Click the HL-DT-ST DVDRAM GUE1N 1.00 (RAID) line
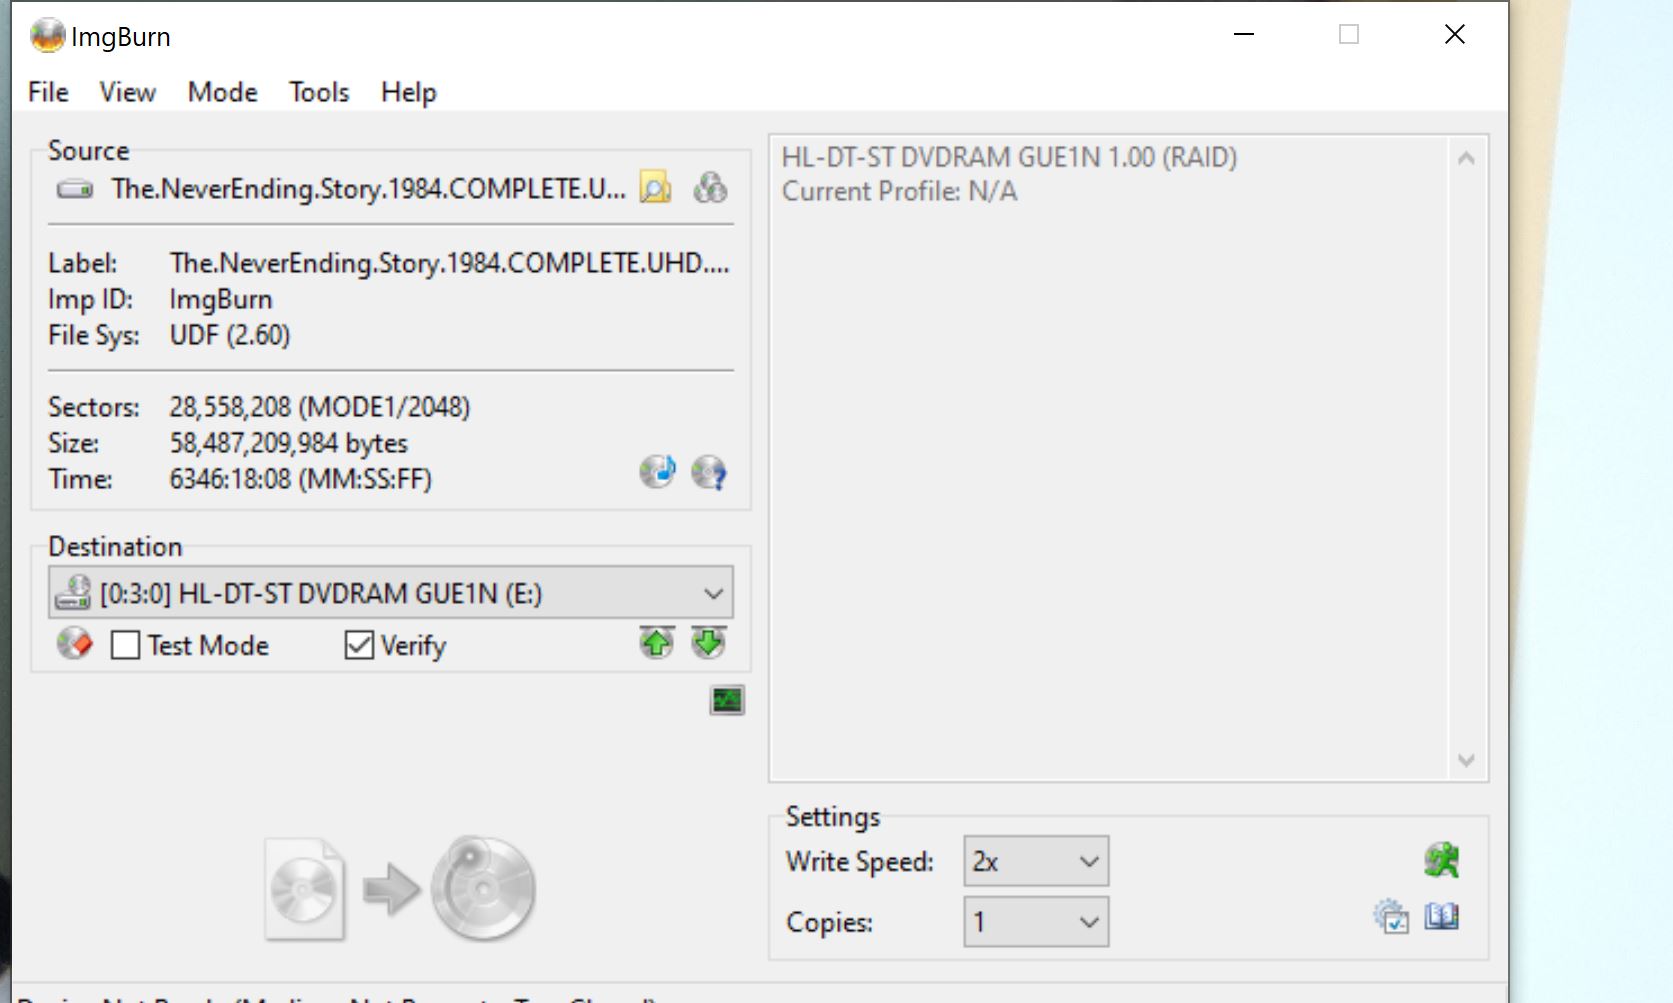The width and height of the screenshot is (1673, 1003). click(1009, 157)
